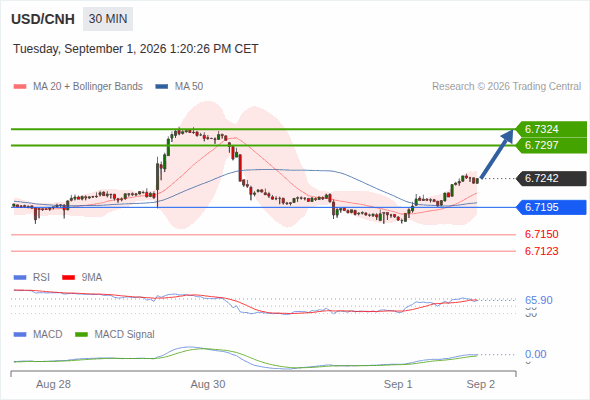The image size is (590, 400).
Task: Click the MACD value 0.00
Action: (x=535, y=354)
